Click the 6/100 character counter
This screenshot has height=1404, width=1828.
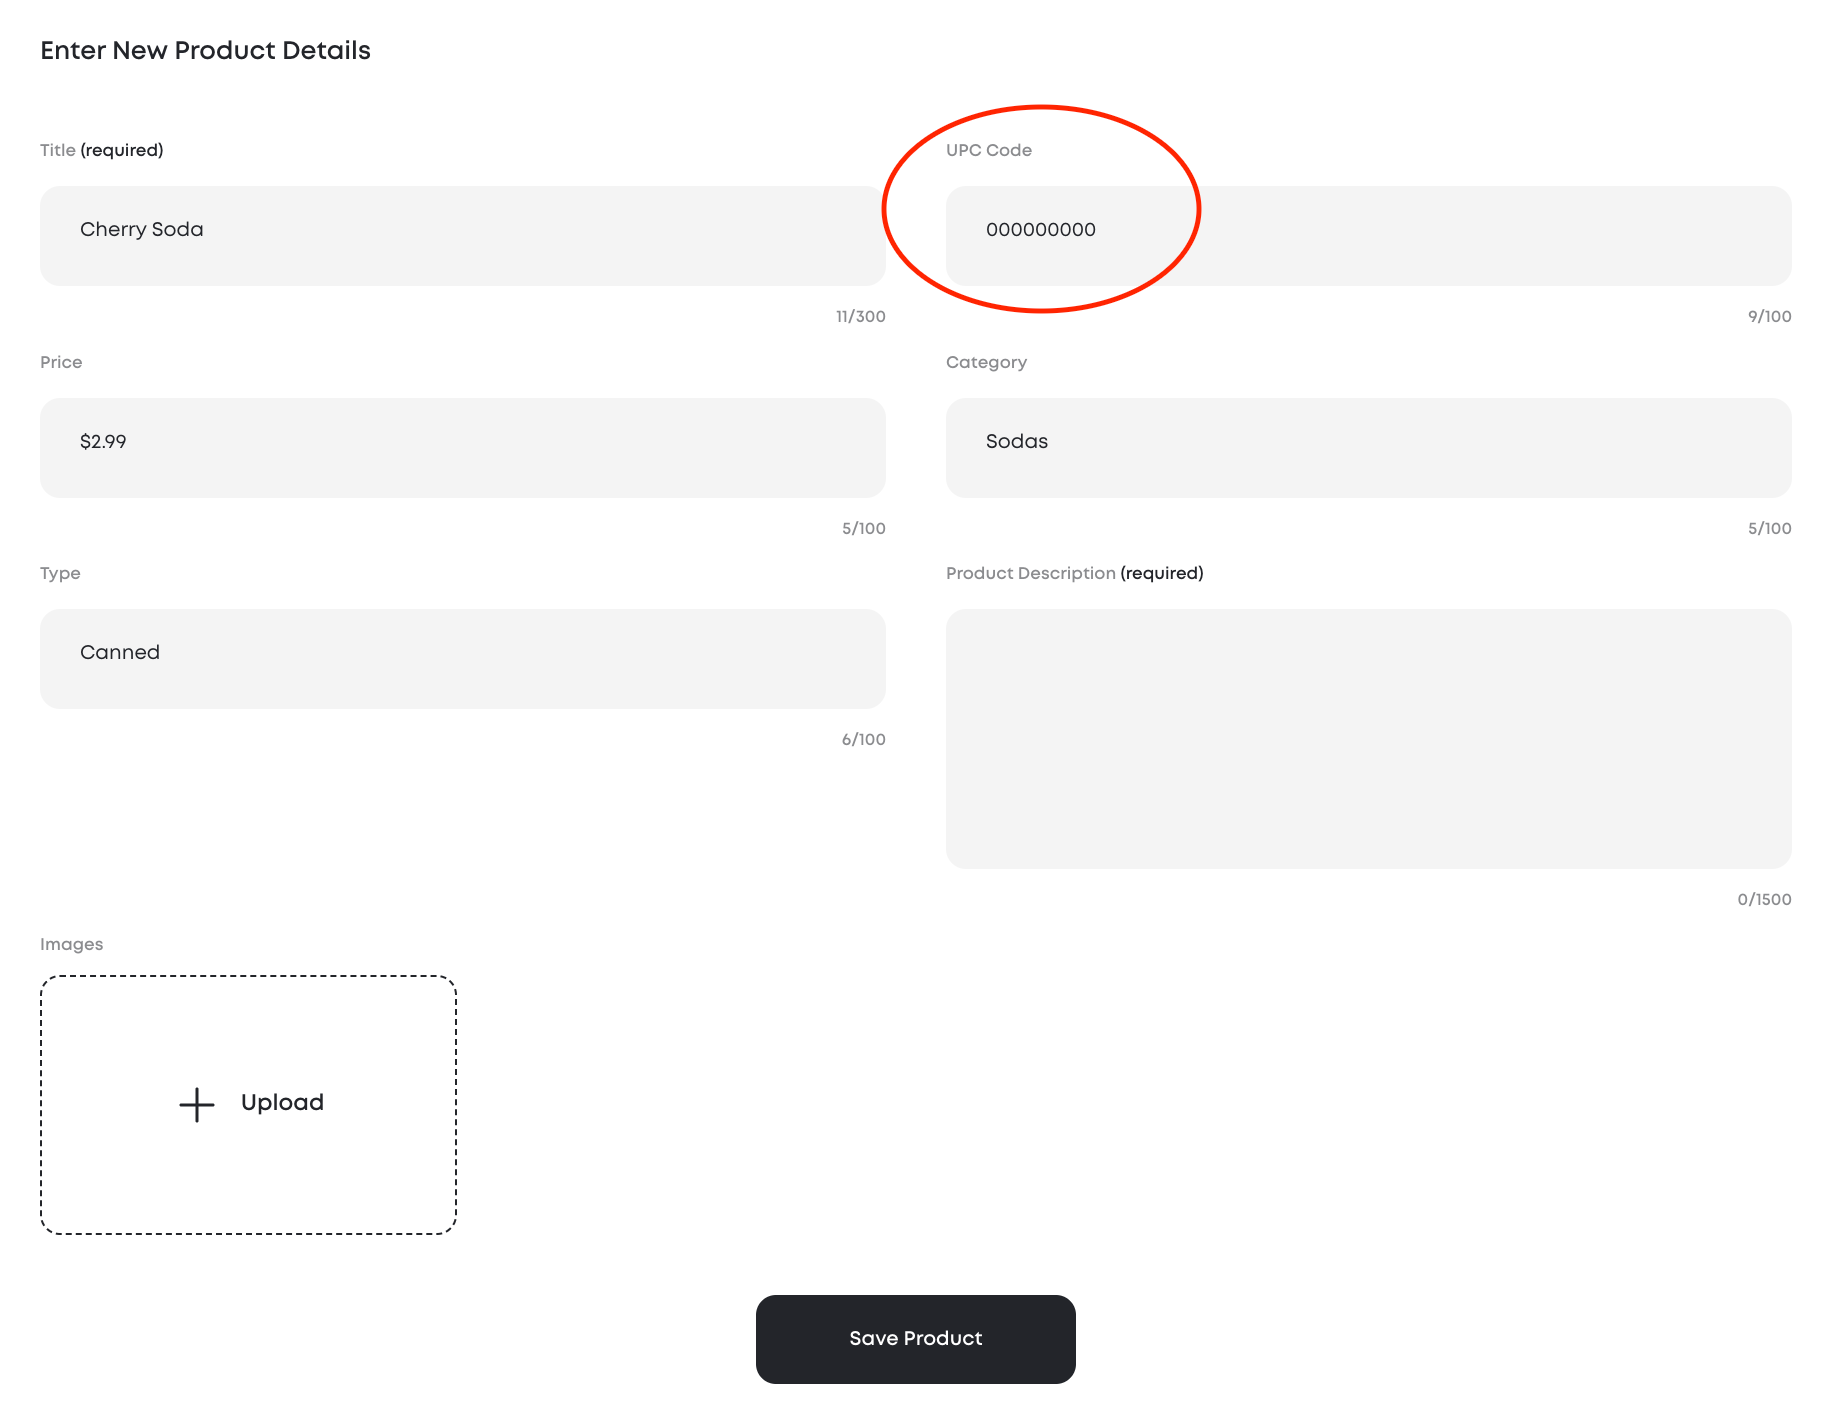(864, 739)
